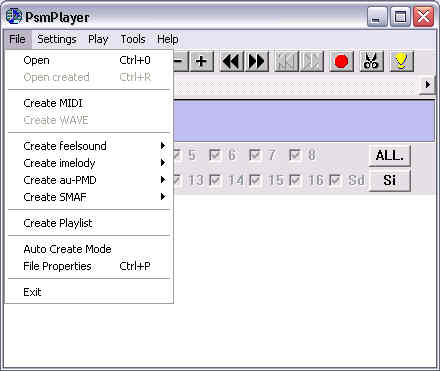This screenshot has height=371, width=440.
Task: Expand Create imelody submenu arrow
Action: 163,163
